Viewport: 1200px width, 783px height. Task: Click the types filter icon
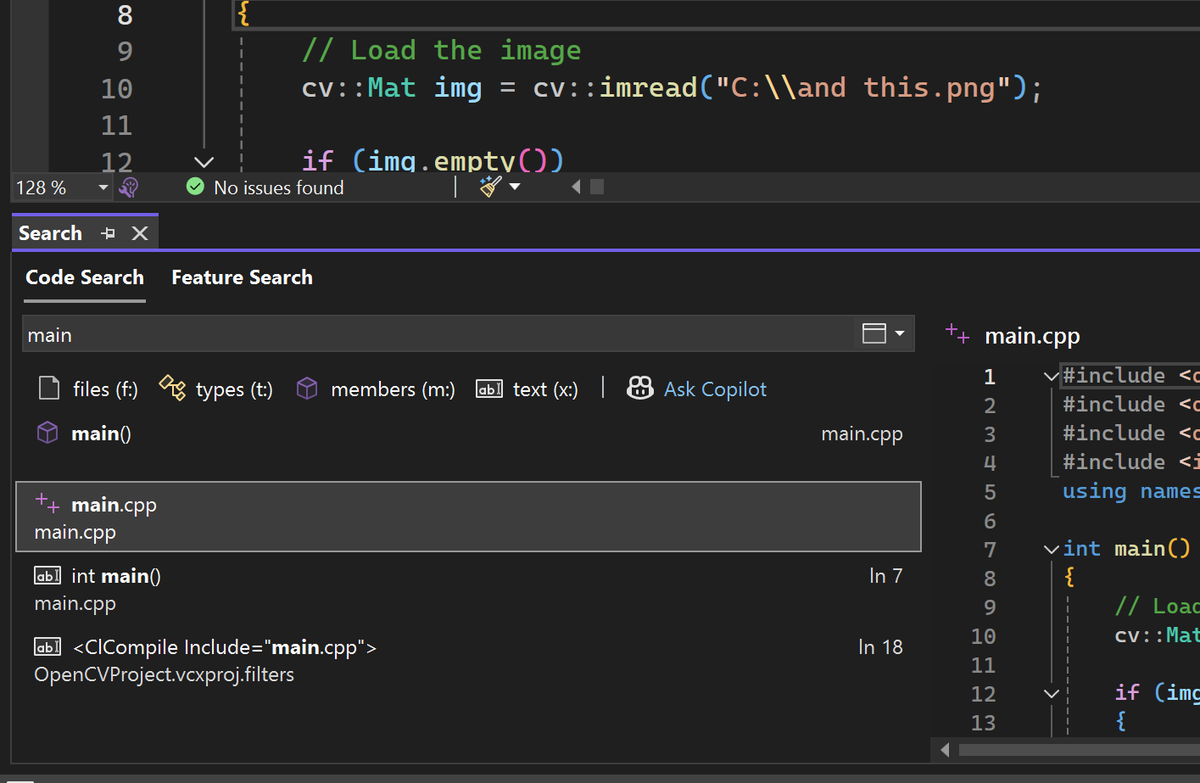pos(173,389)
